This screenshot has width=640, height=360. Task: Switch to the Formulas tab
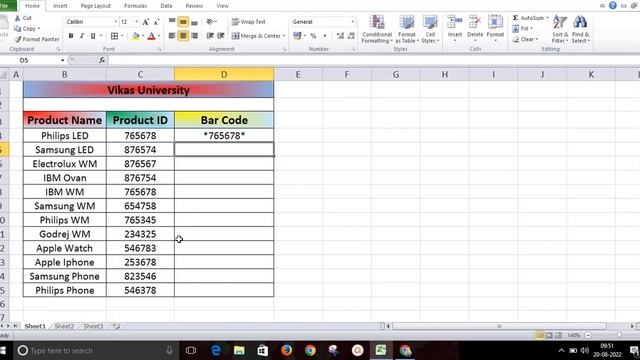click(136, 6)
